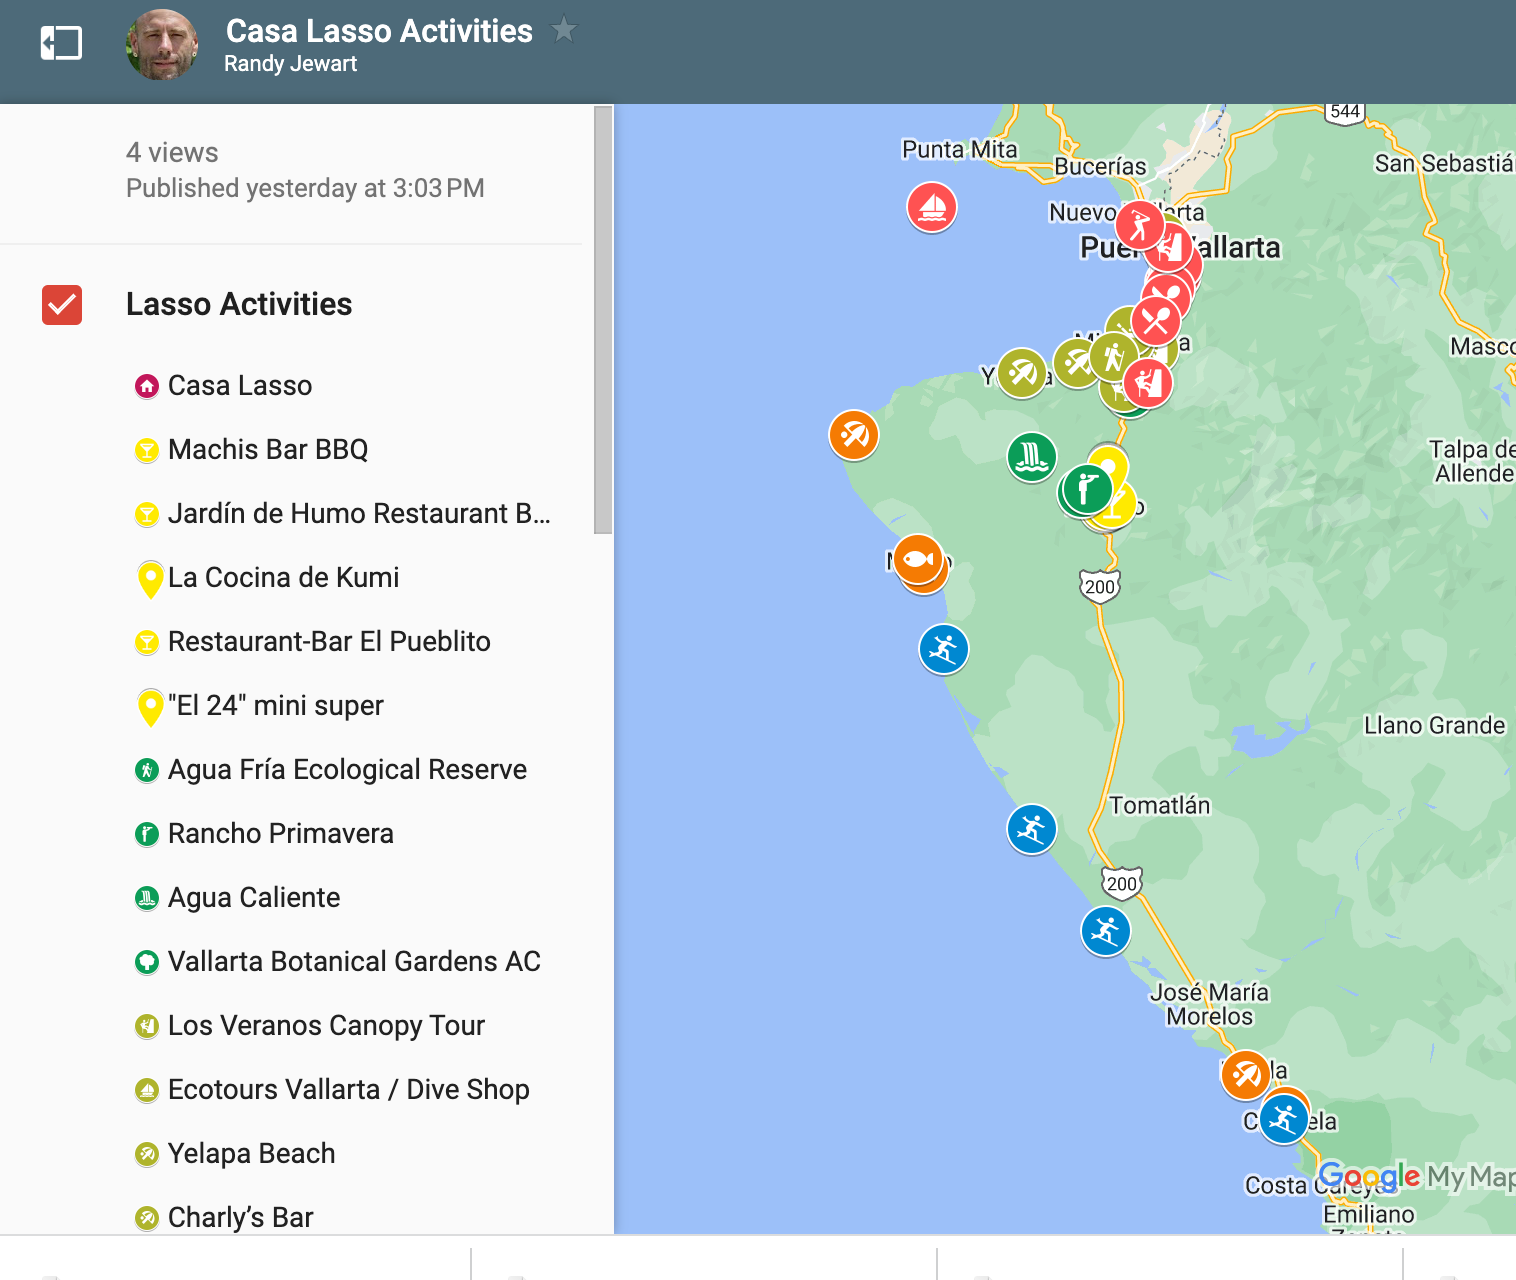Viewport: 1516px width, 1280px height.
Task: Open Randy Jewart's profile photo
Action: 162,45
